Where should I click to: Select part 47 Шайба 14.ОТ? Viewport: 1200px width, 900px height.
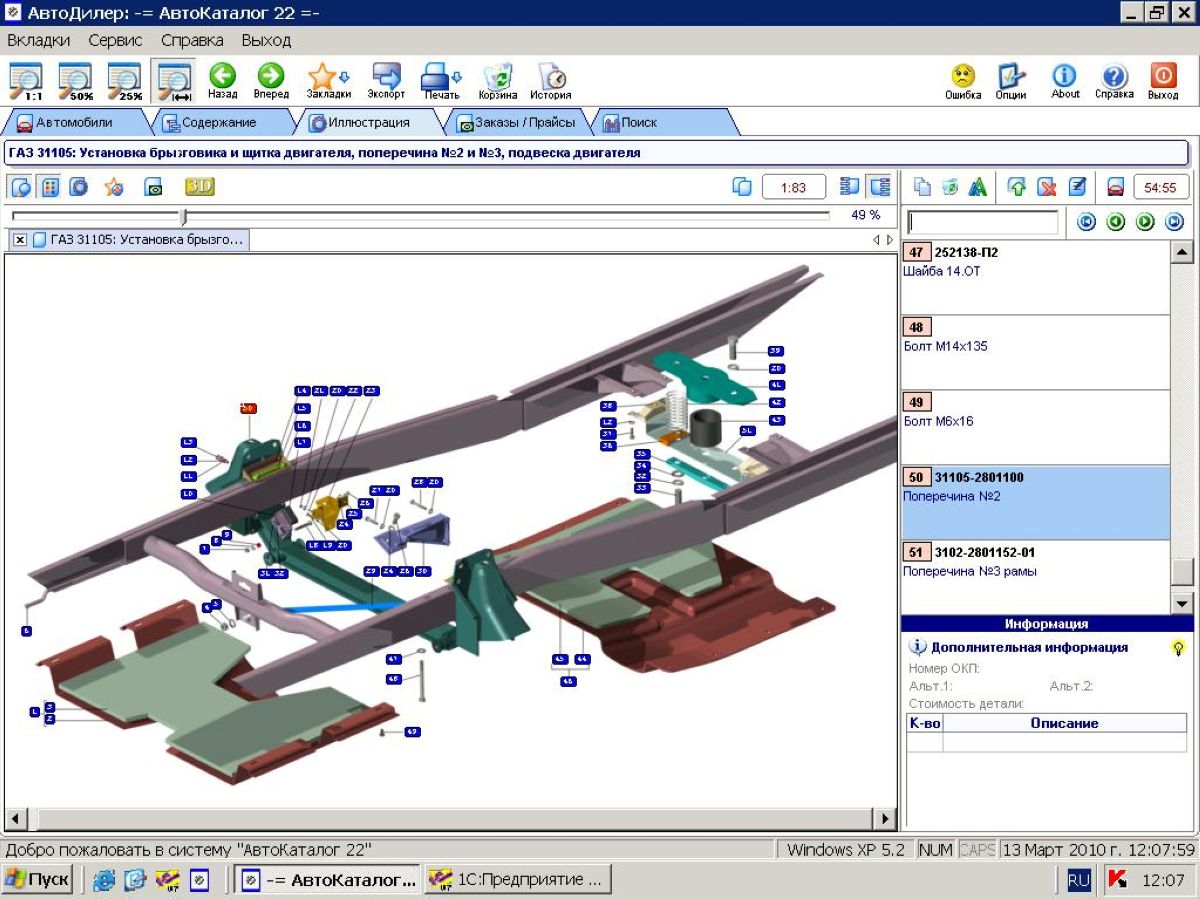coord(1035,277)
